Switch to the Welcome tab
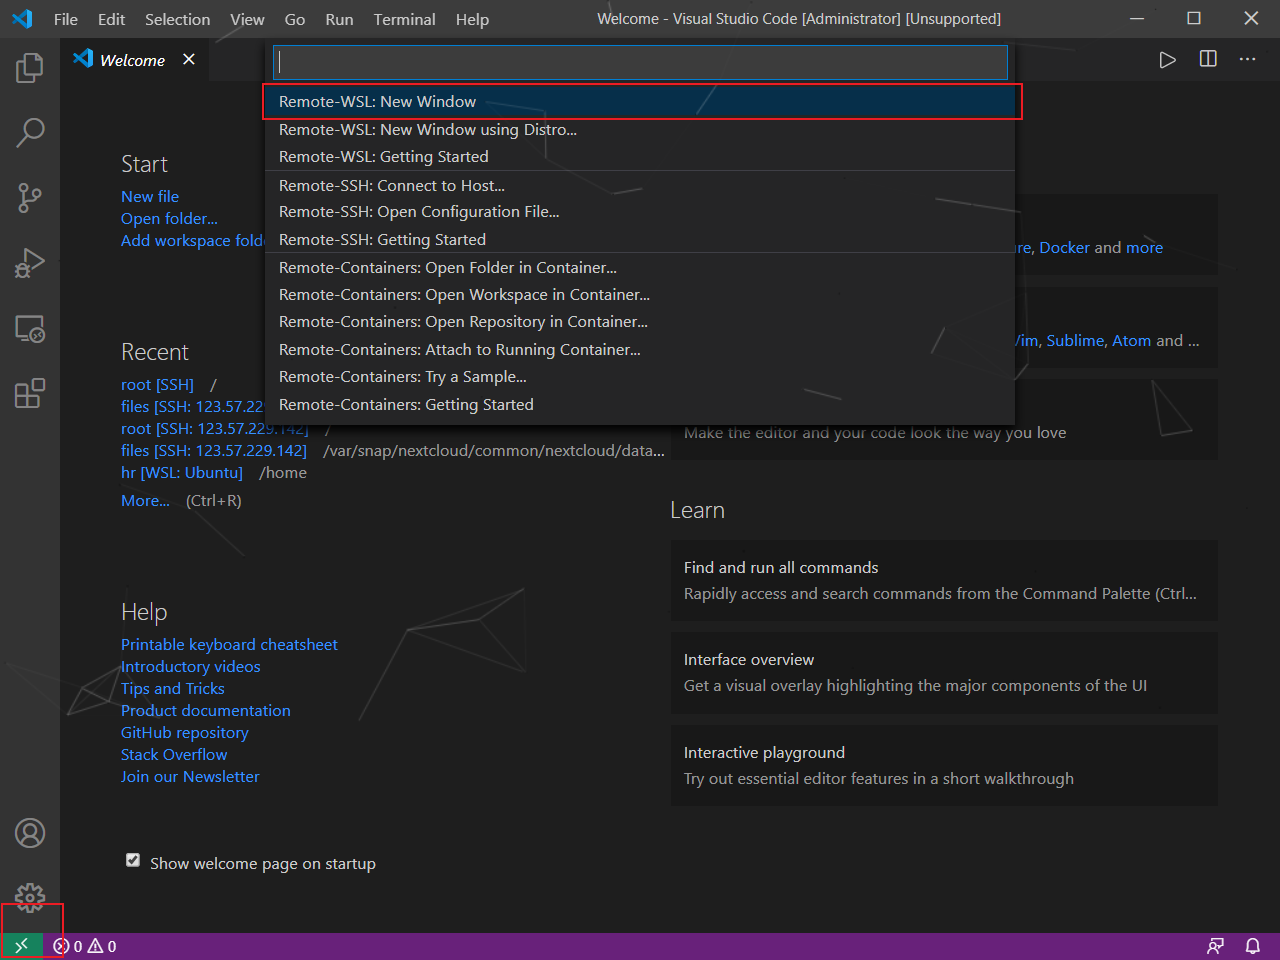 coord(131,60)
